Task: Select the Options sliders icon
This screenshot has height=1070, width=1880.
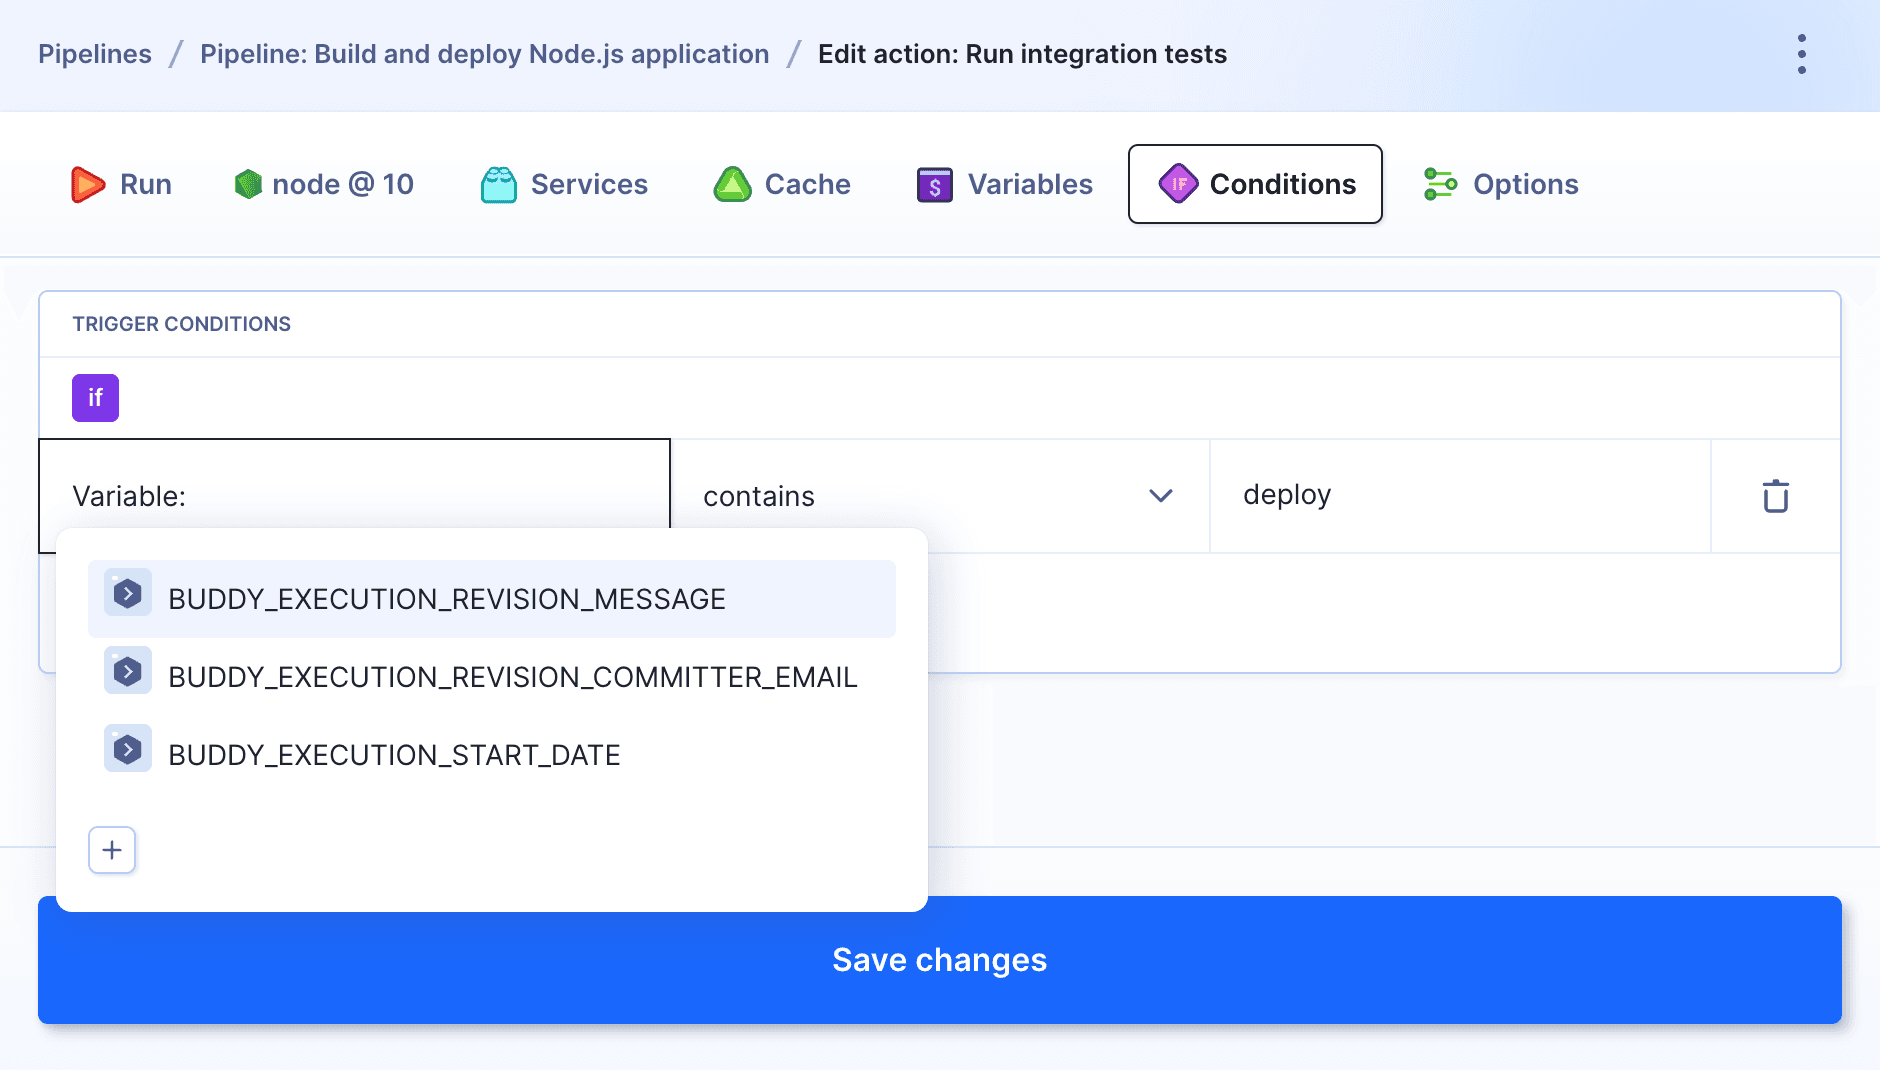Action: click(1440, 184)
